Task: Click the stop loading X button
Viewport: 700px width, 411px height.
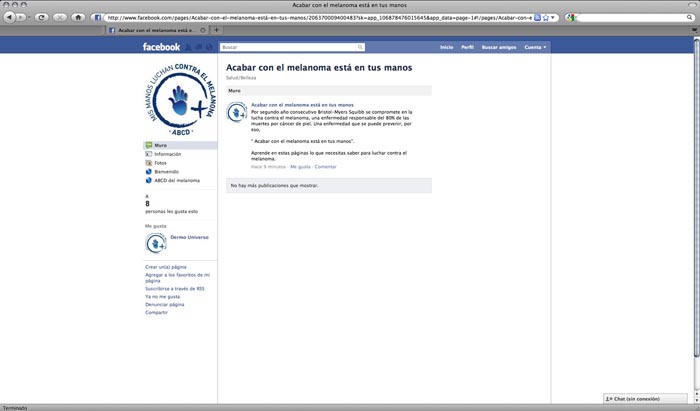Action: (60, 17)
